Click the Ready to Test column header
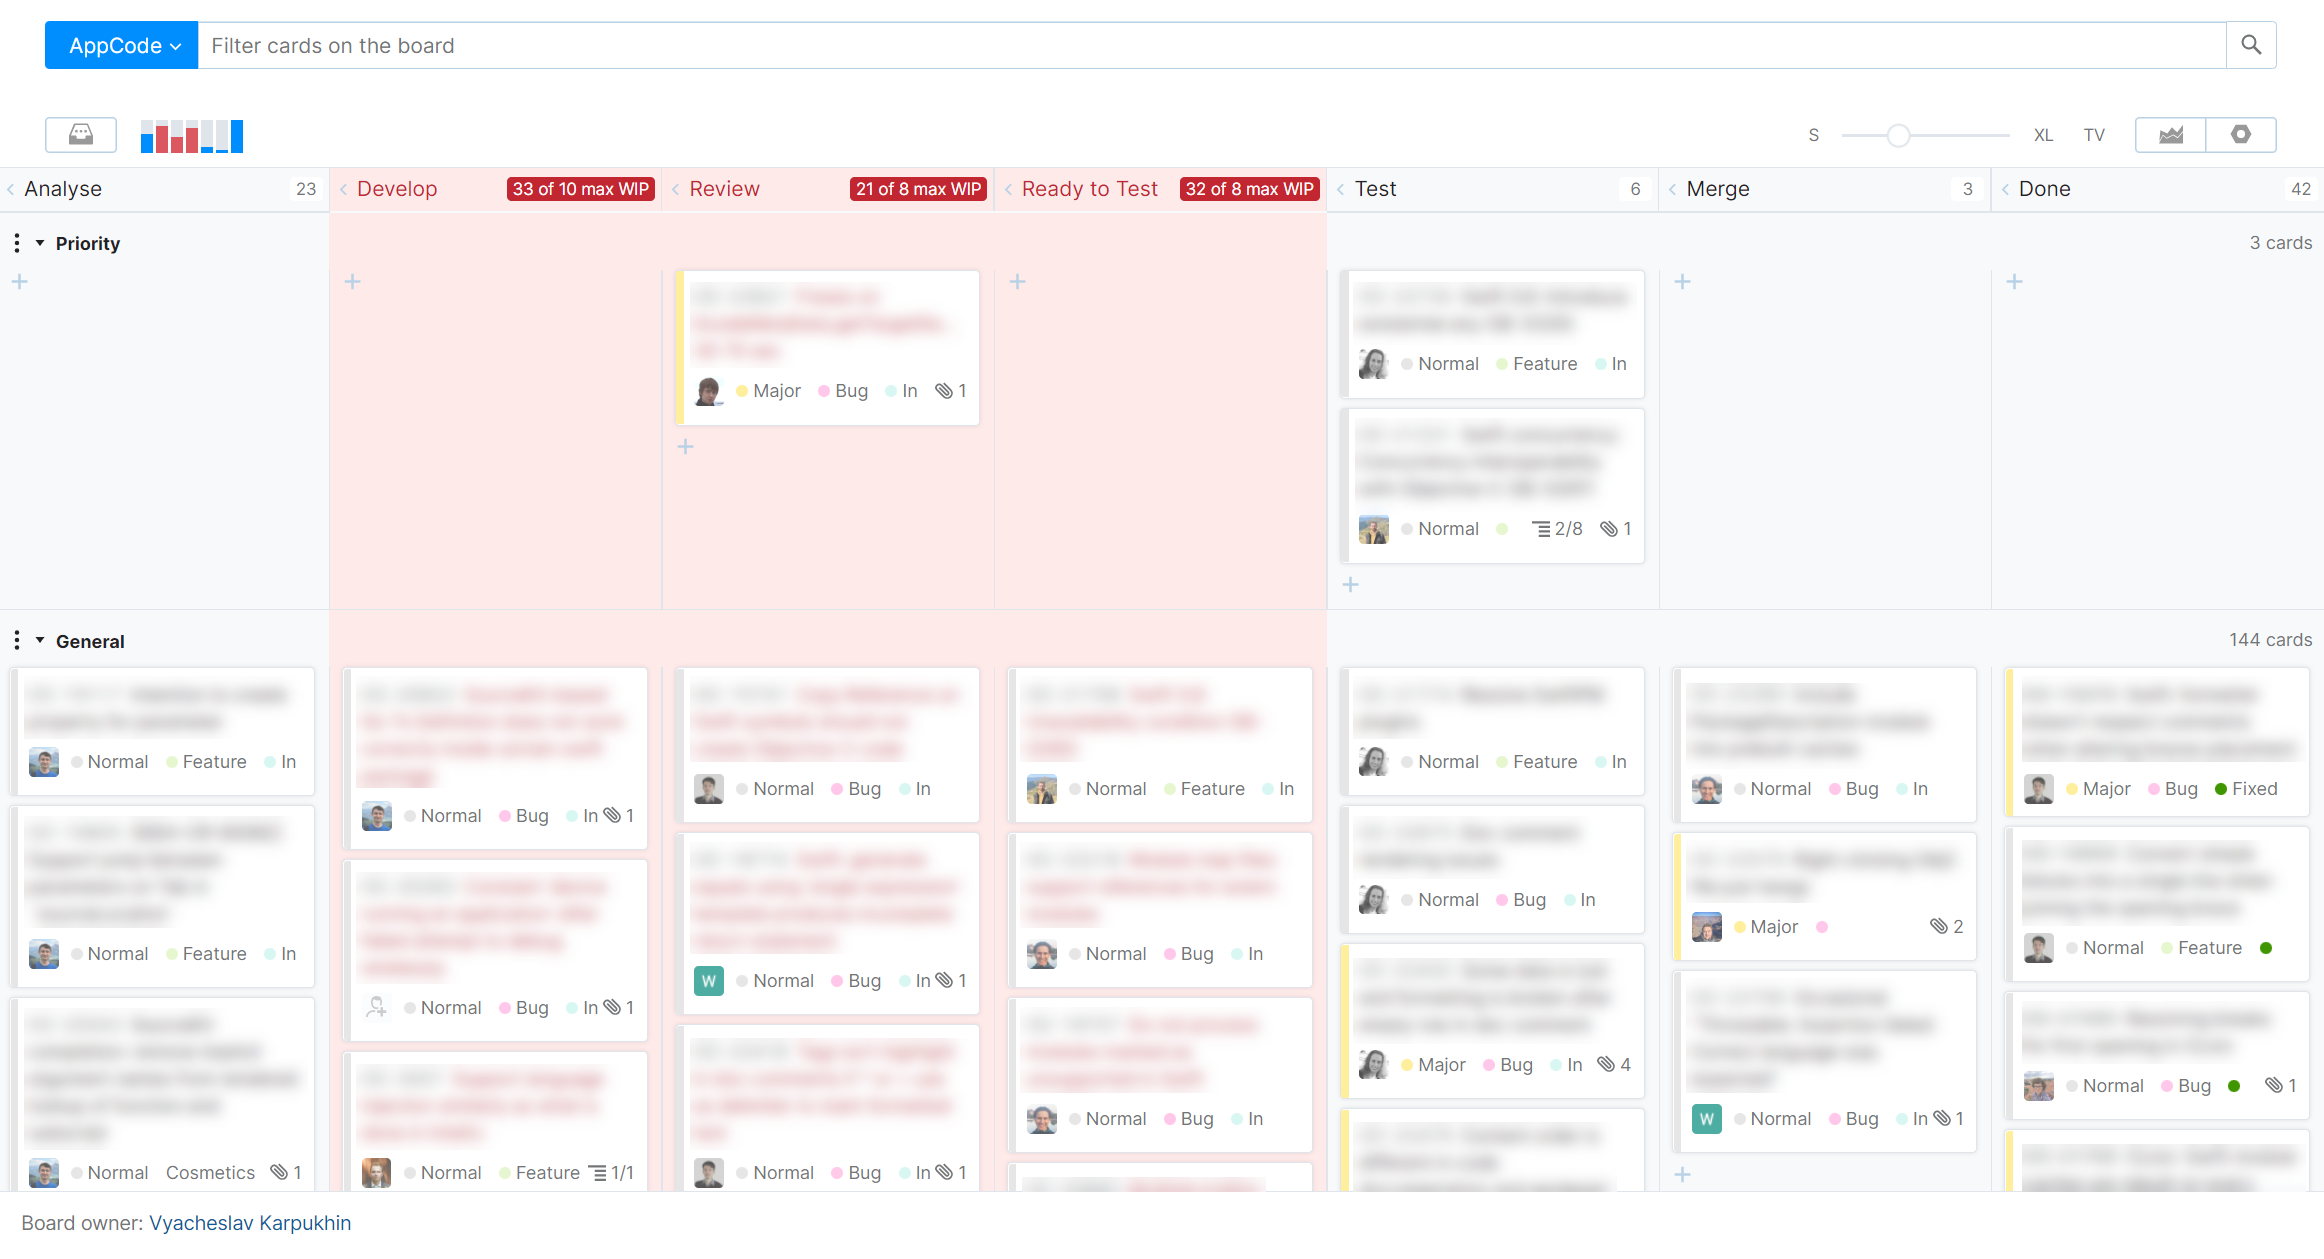Screen dimensions: 2324x1259 click(1089, 189)
